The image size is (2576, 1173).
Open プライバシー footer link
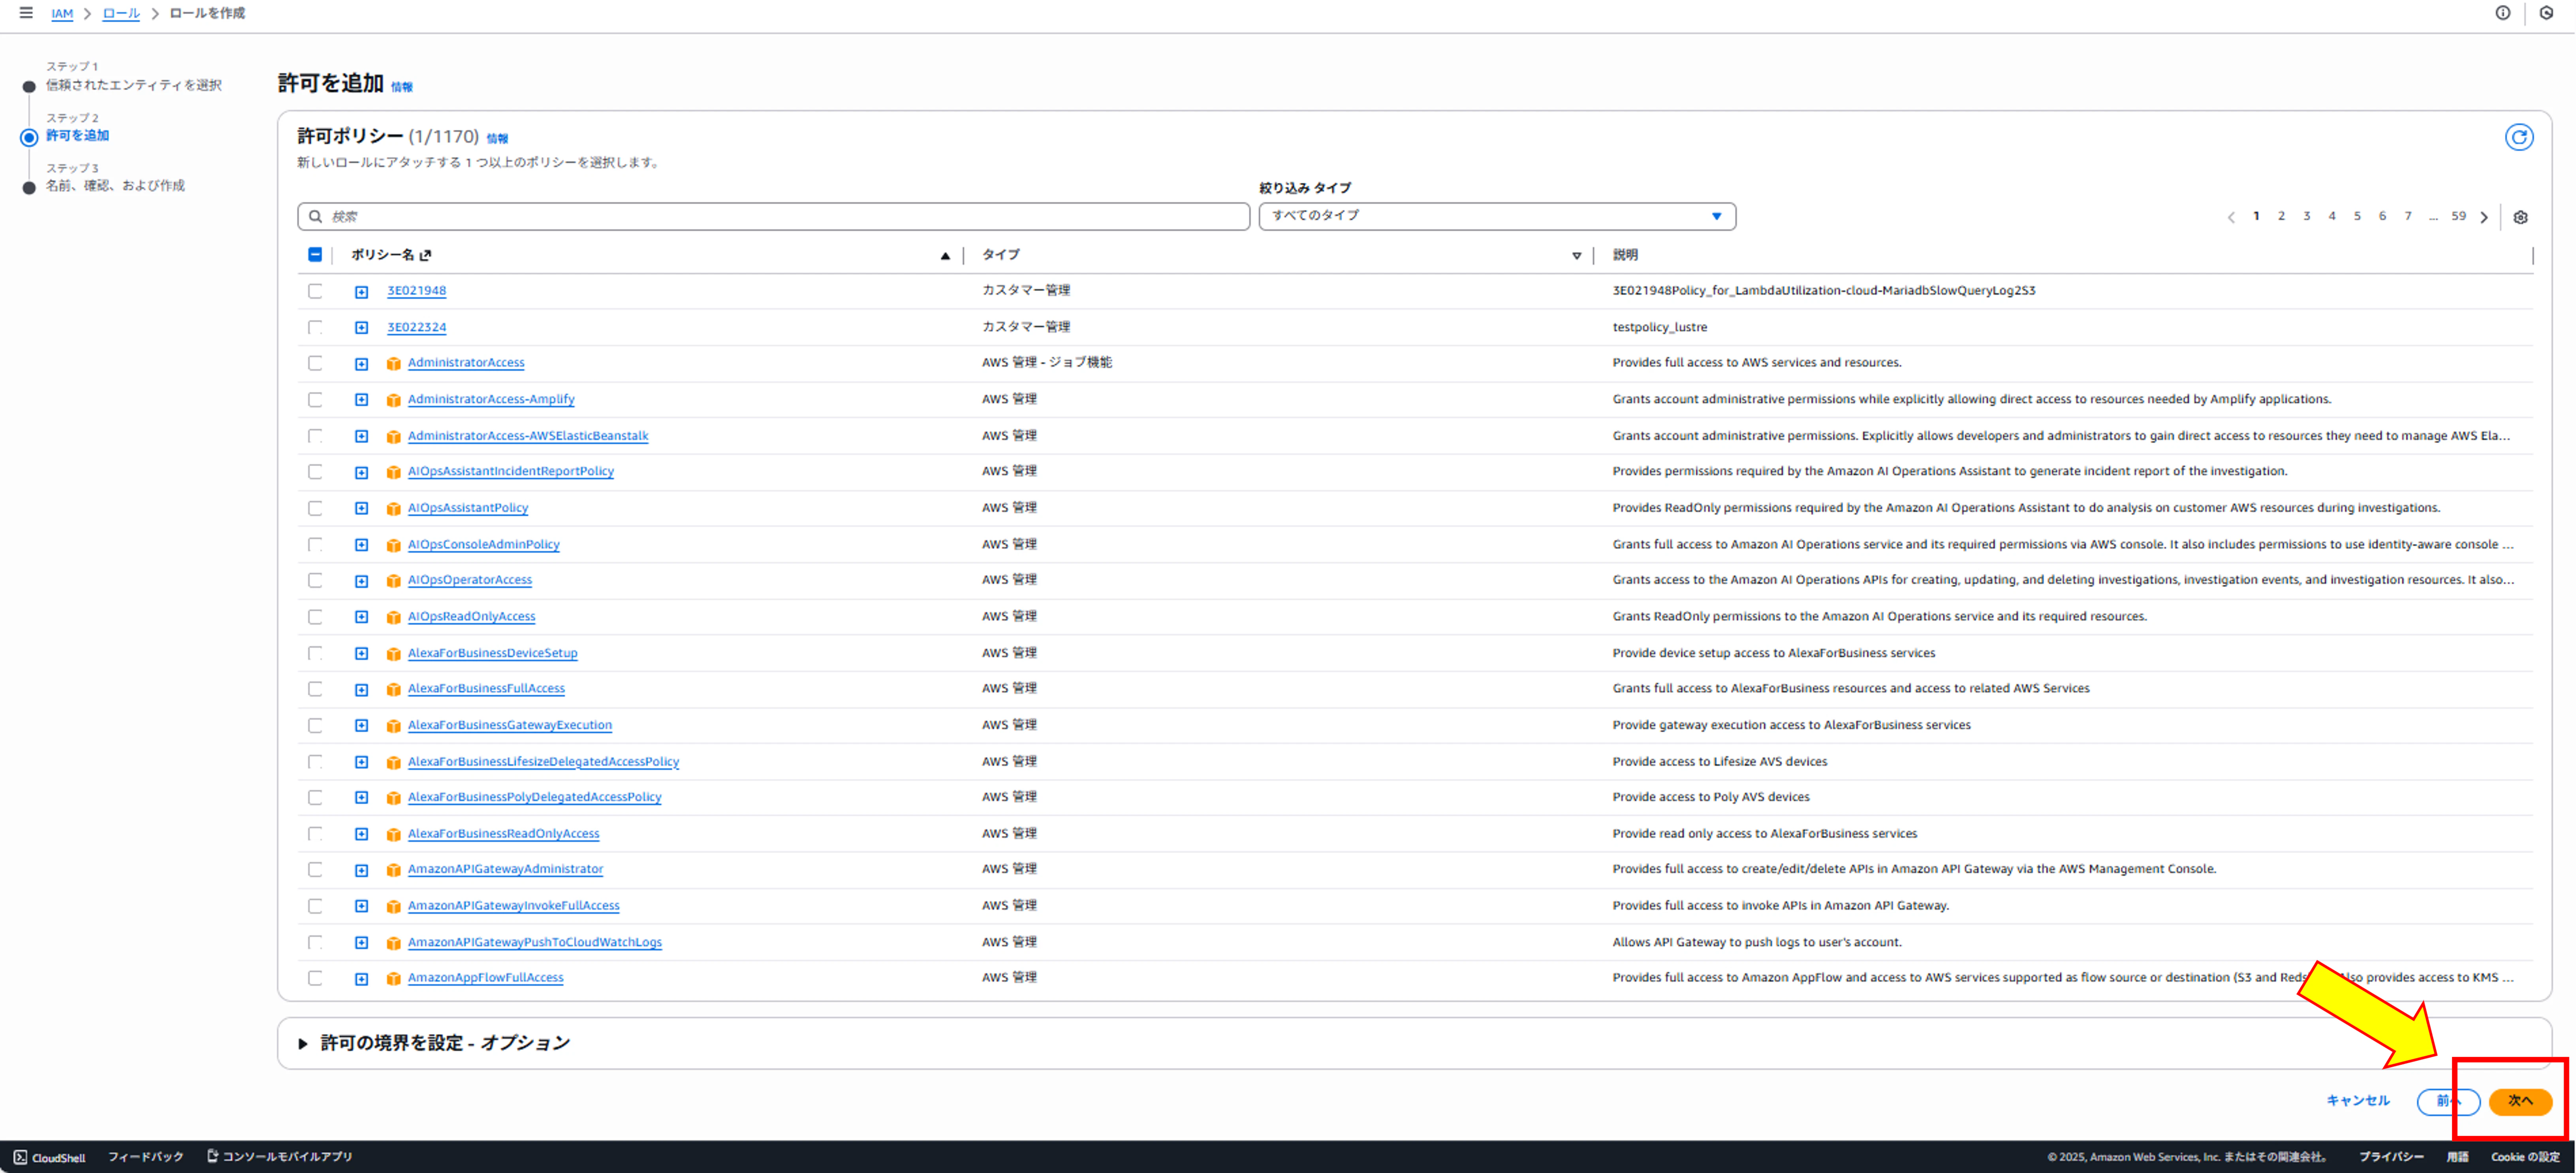pos(2391,1157)
